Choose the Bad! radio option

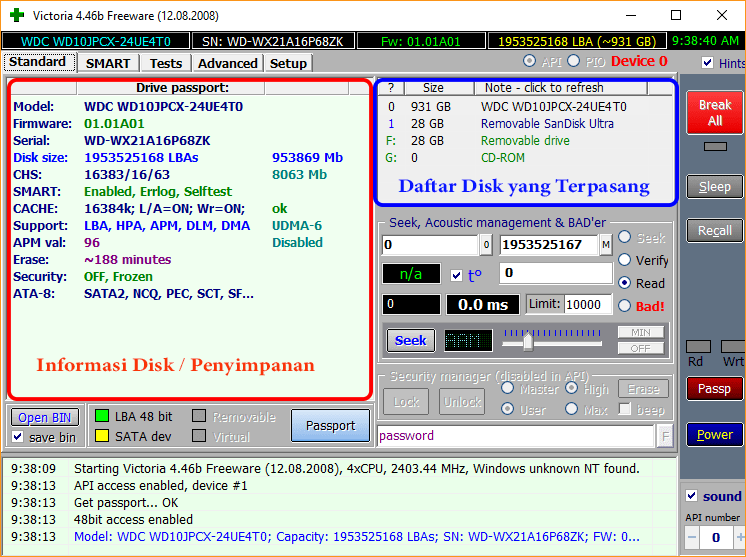pyautogui.click(x=625, y=305)
